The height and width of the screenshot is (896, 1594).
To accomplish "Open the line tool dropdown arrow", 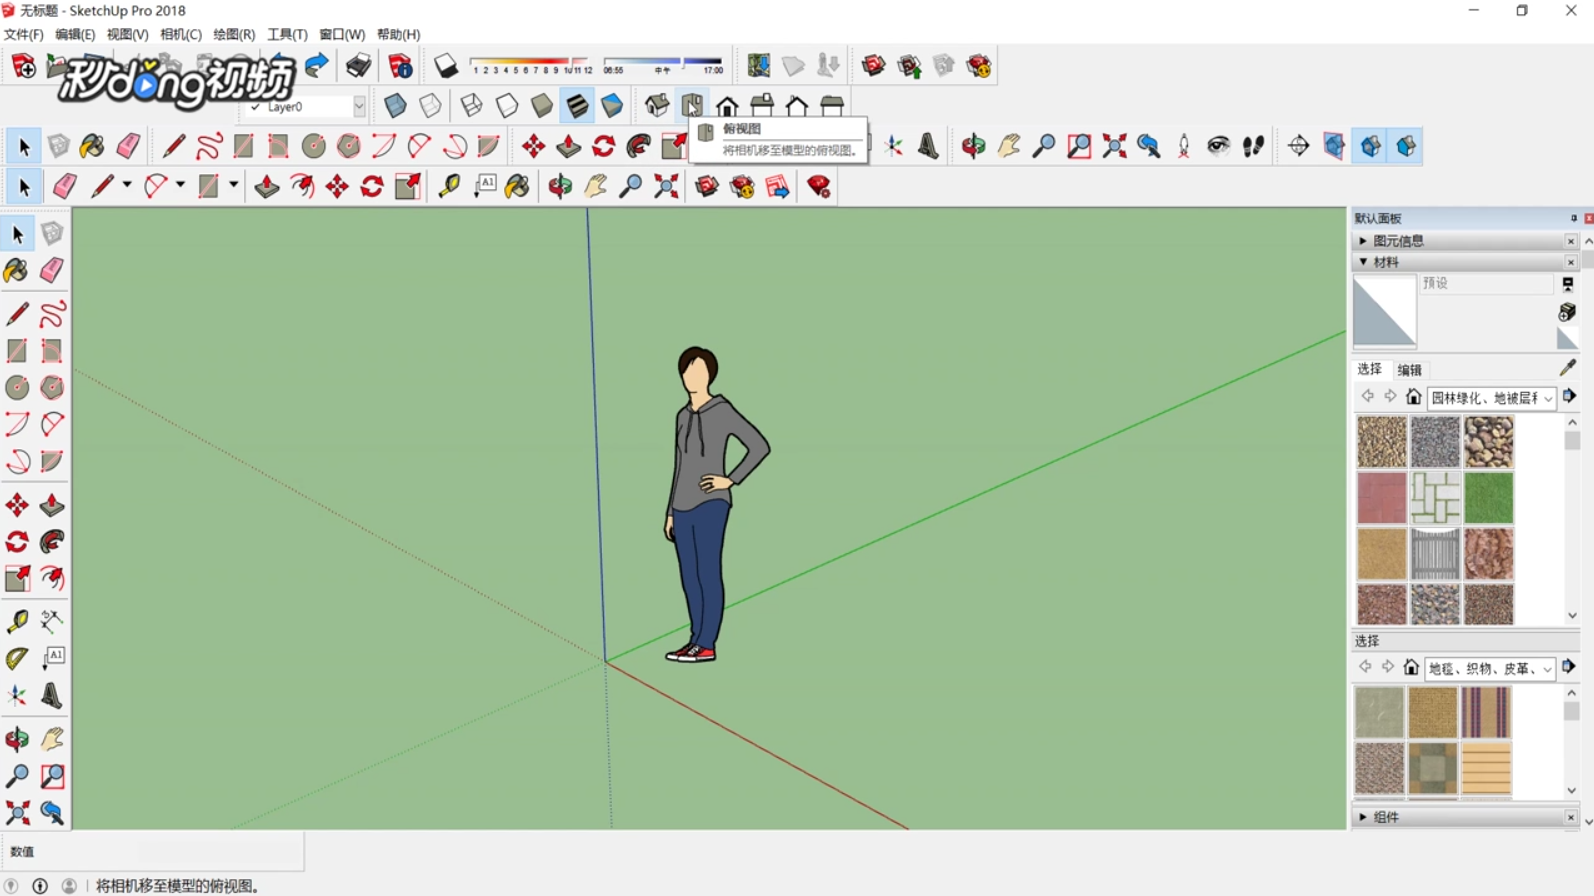I will pos(127,186).
